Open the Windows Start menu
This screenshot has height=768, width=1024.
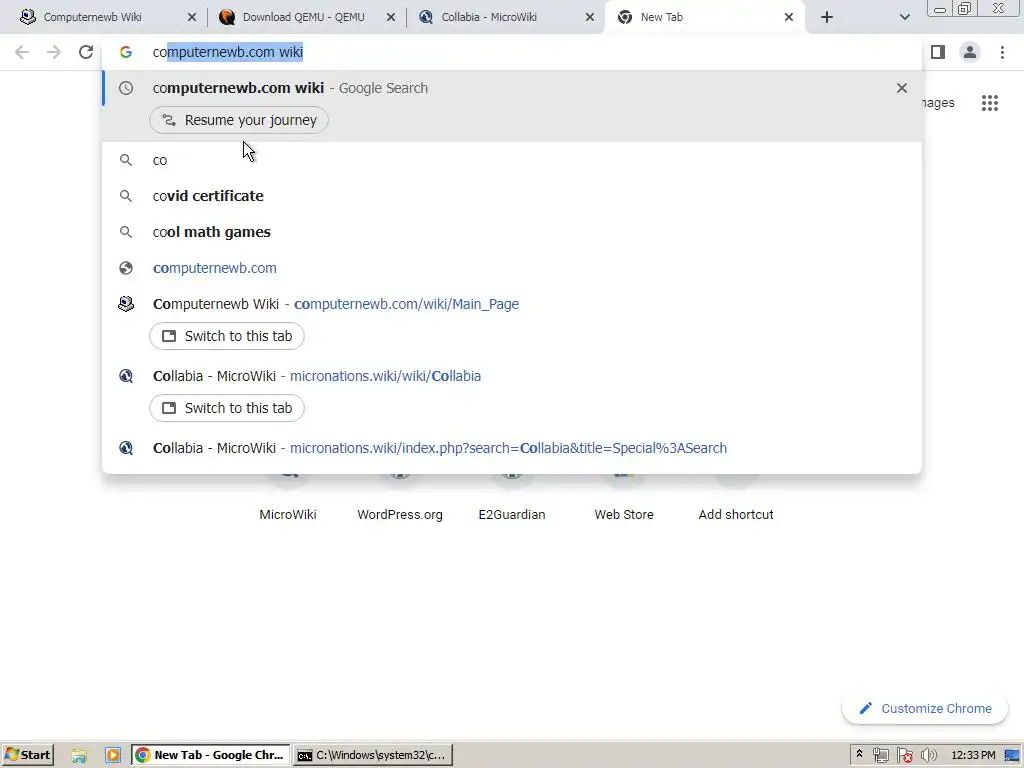27,755
